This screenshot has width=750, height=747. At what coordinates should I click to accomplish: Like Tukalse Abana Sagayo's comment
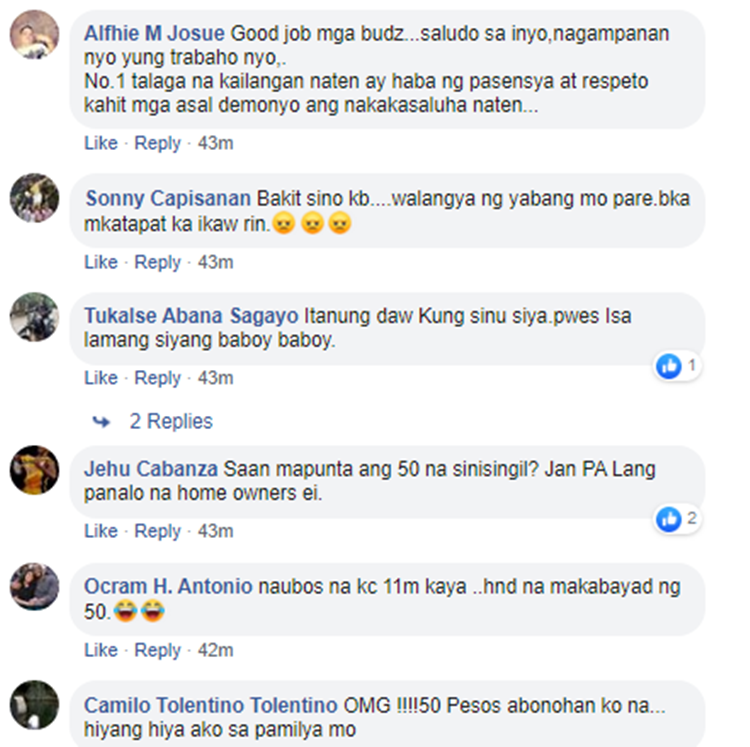tap(101, 378)
